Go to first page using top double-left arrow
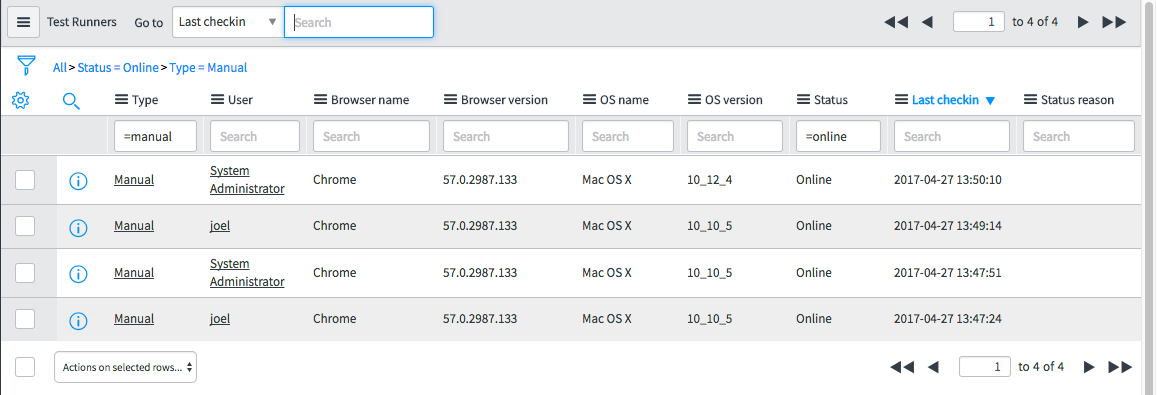Viewport: 1157px width, 395px height. point(896,22)
